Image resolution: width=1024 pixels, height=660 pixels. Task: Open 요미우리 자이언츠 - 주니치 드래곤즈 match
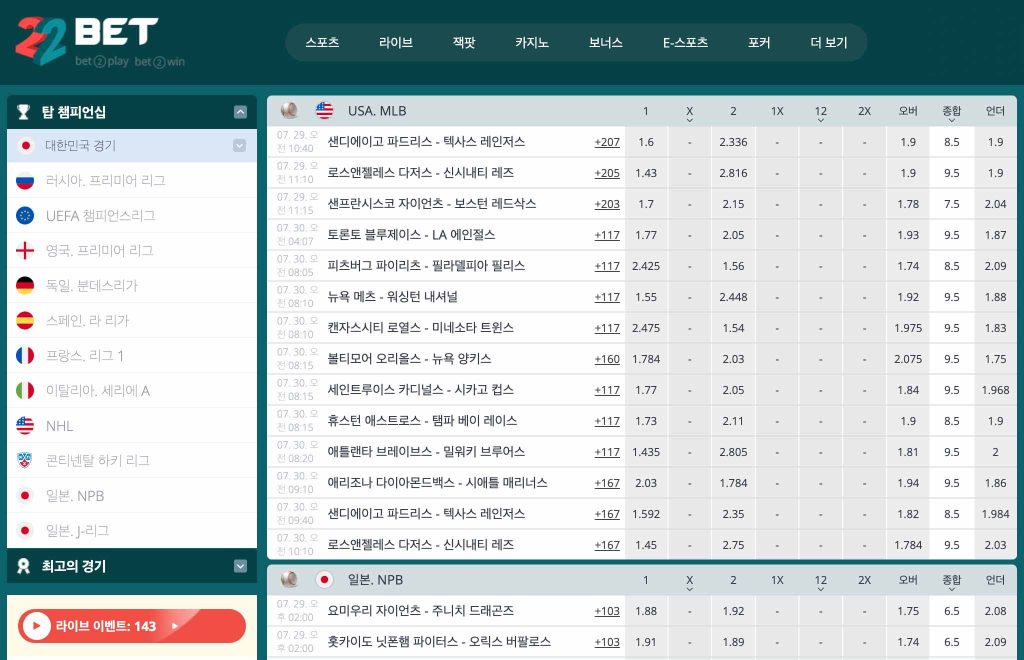421,611
